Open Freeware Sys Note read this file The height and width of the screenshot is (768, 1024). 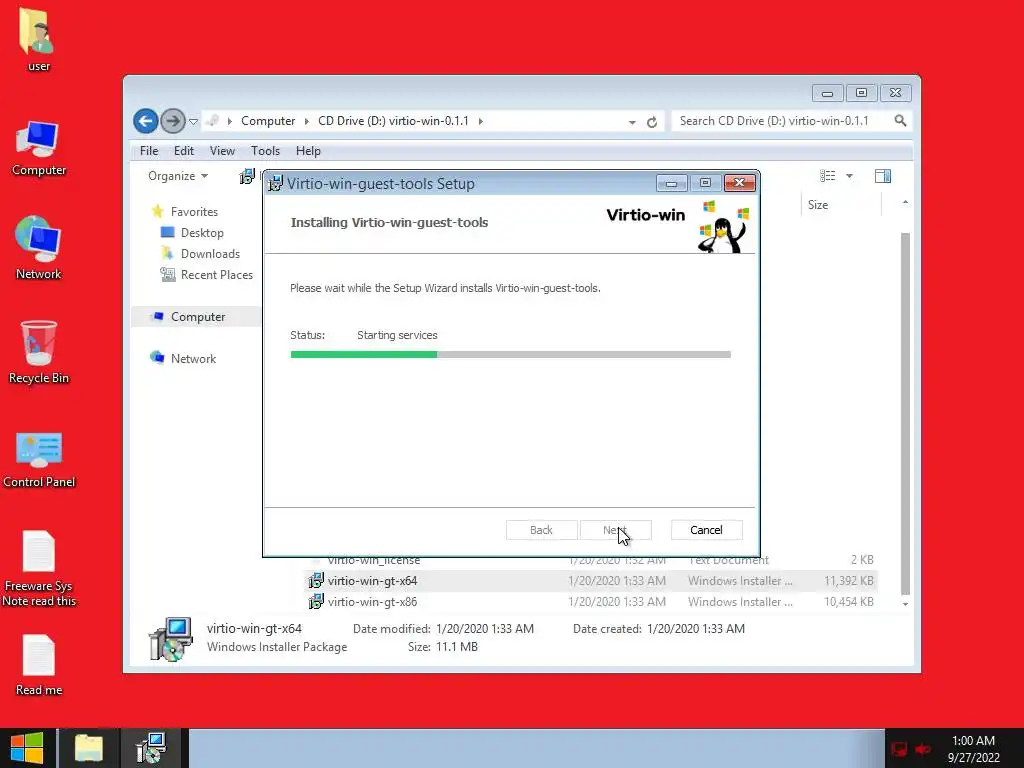click(x=39, y=568)
